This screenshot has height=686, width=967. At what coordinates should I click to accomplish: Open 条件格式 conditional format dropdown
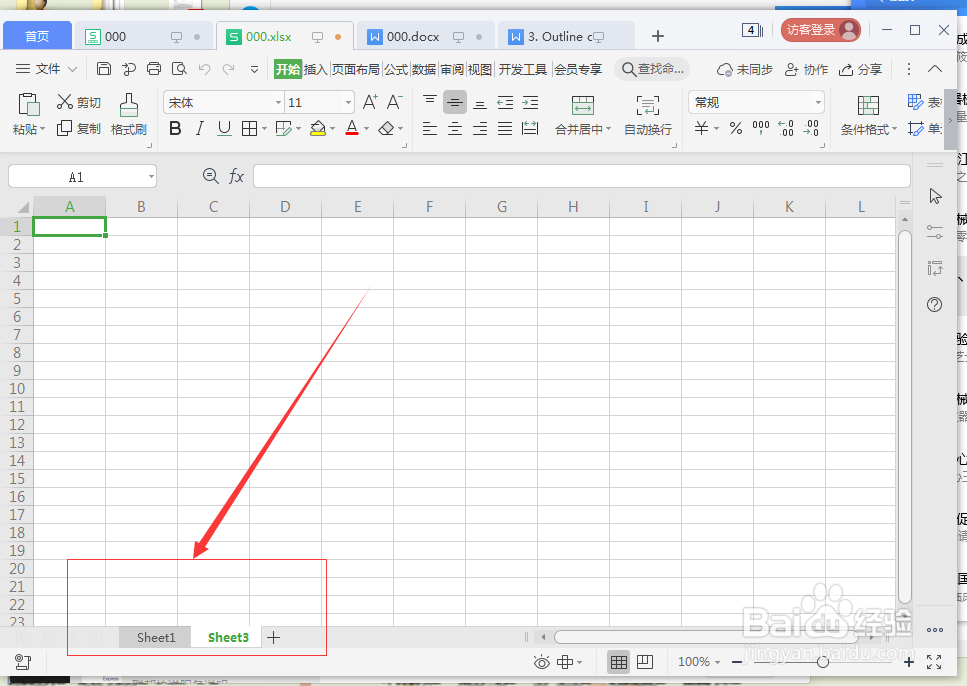894,130
